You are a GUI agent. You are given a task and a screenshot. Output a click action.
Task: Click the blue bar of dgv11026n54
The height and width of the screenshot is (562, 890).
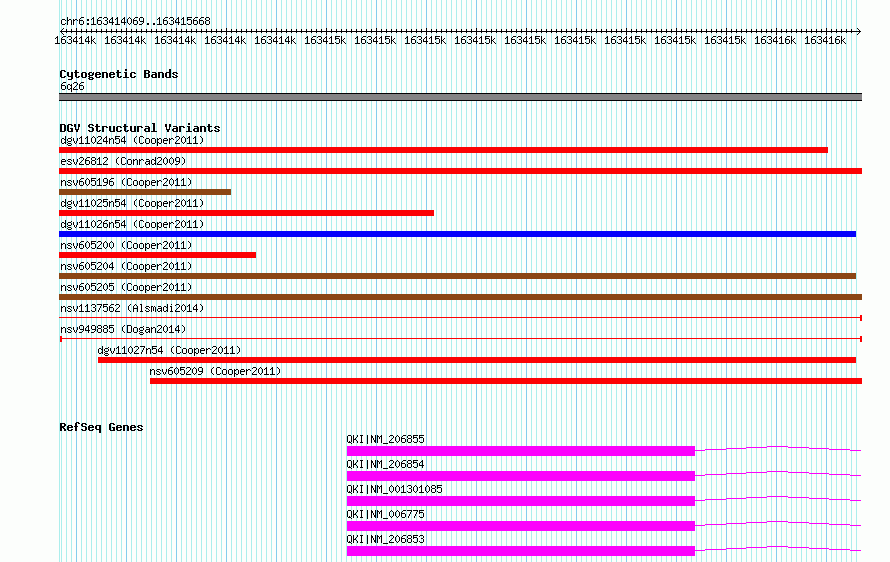pyautogui.click(x=457, y=234)
